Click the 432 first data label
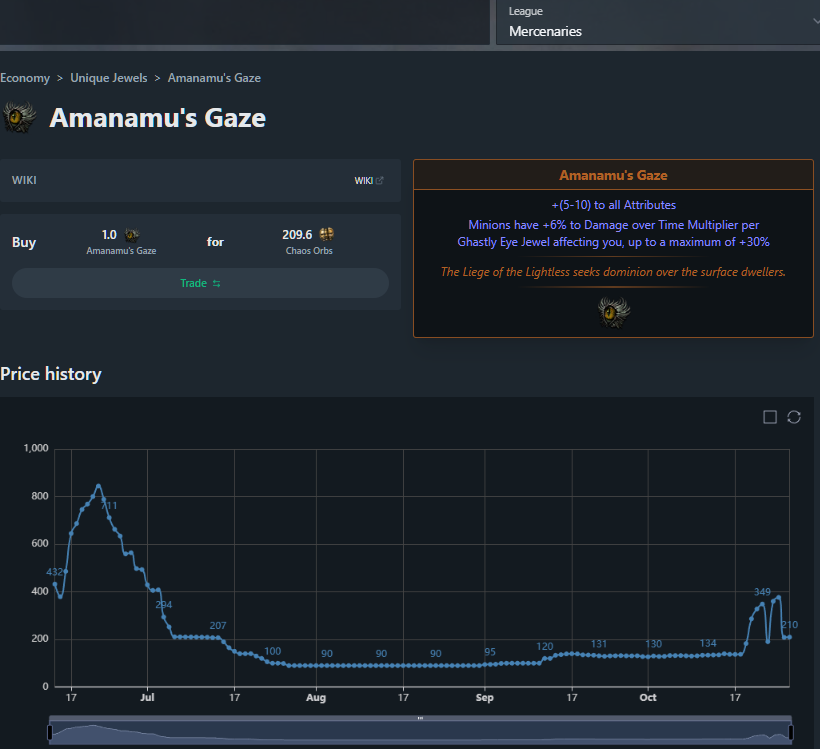 [54, 572]
